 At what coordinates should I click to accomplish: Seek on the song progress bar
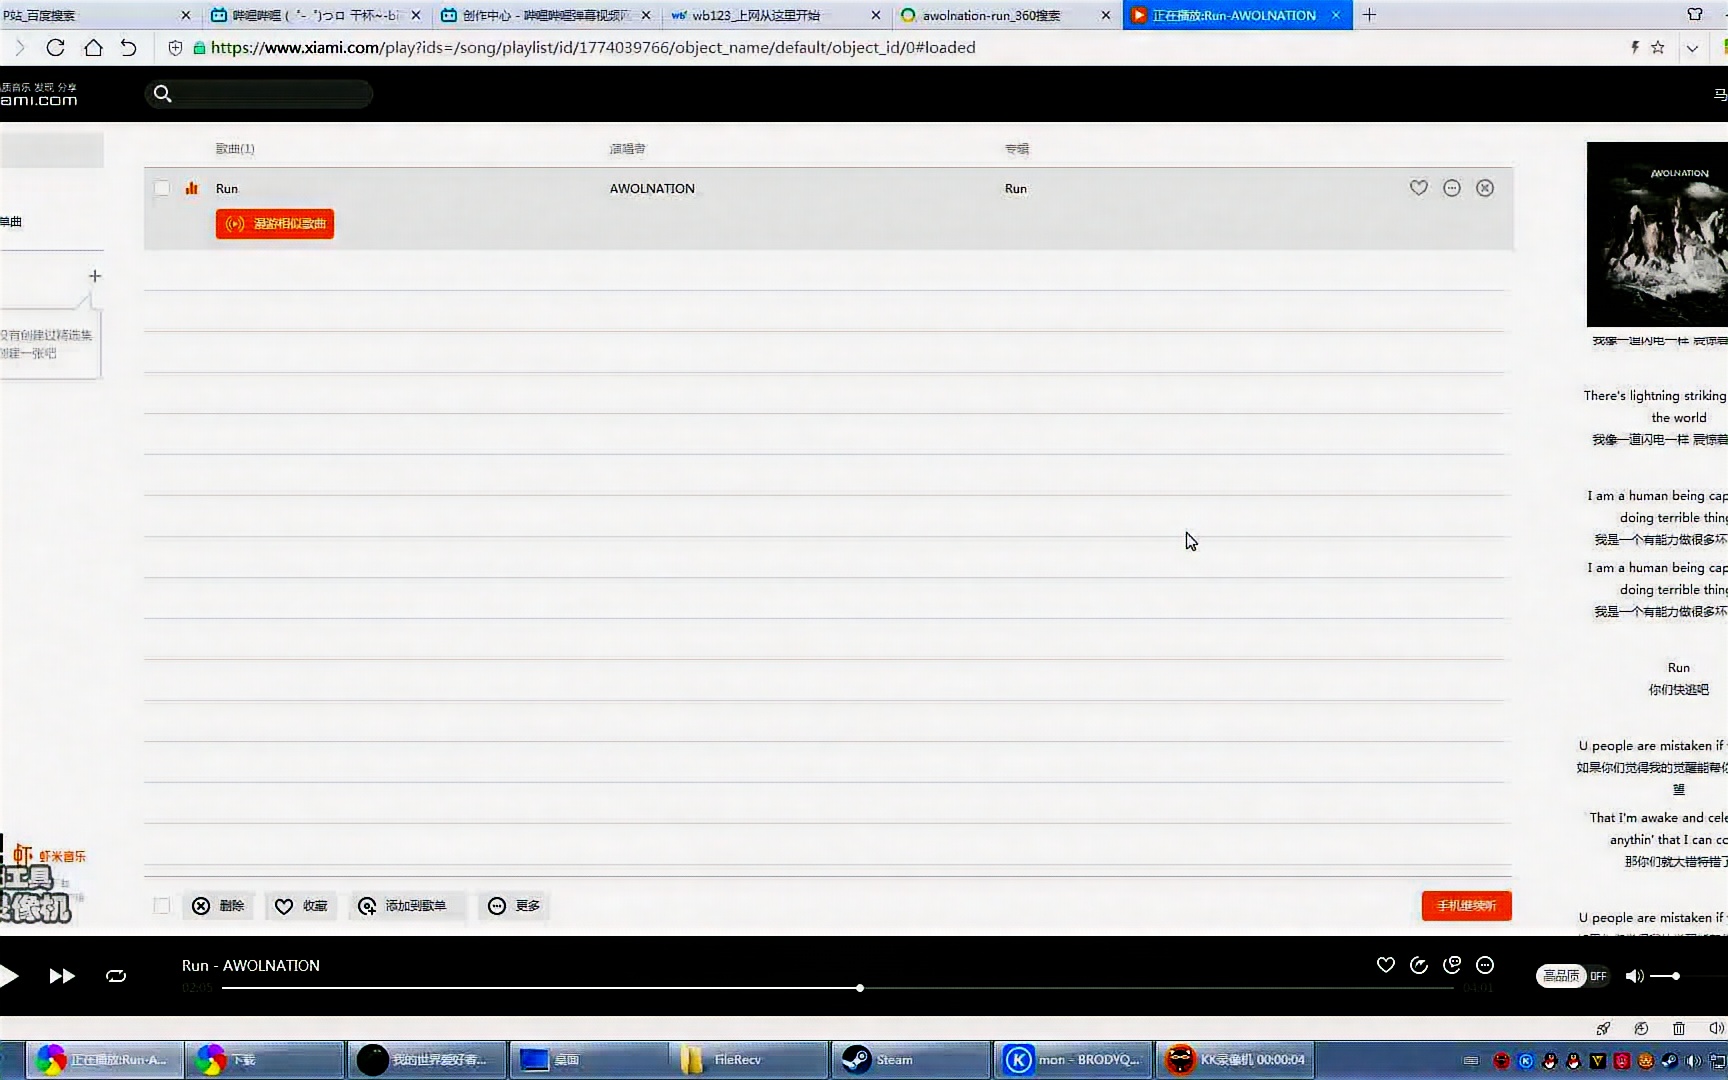tap(838, 988)
